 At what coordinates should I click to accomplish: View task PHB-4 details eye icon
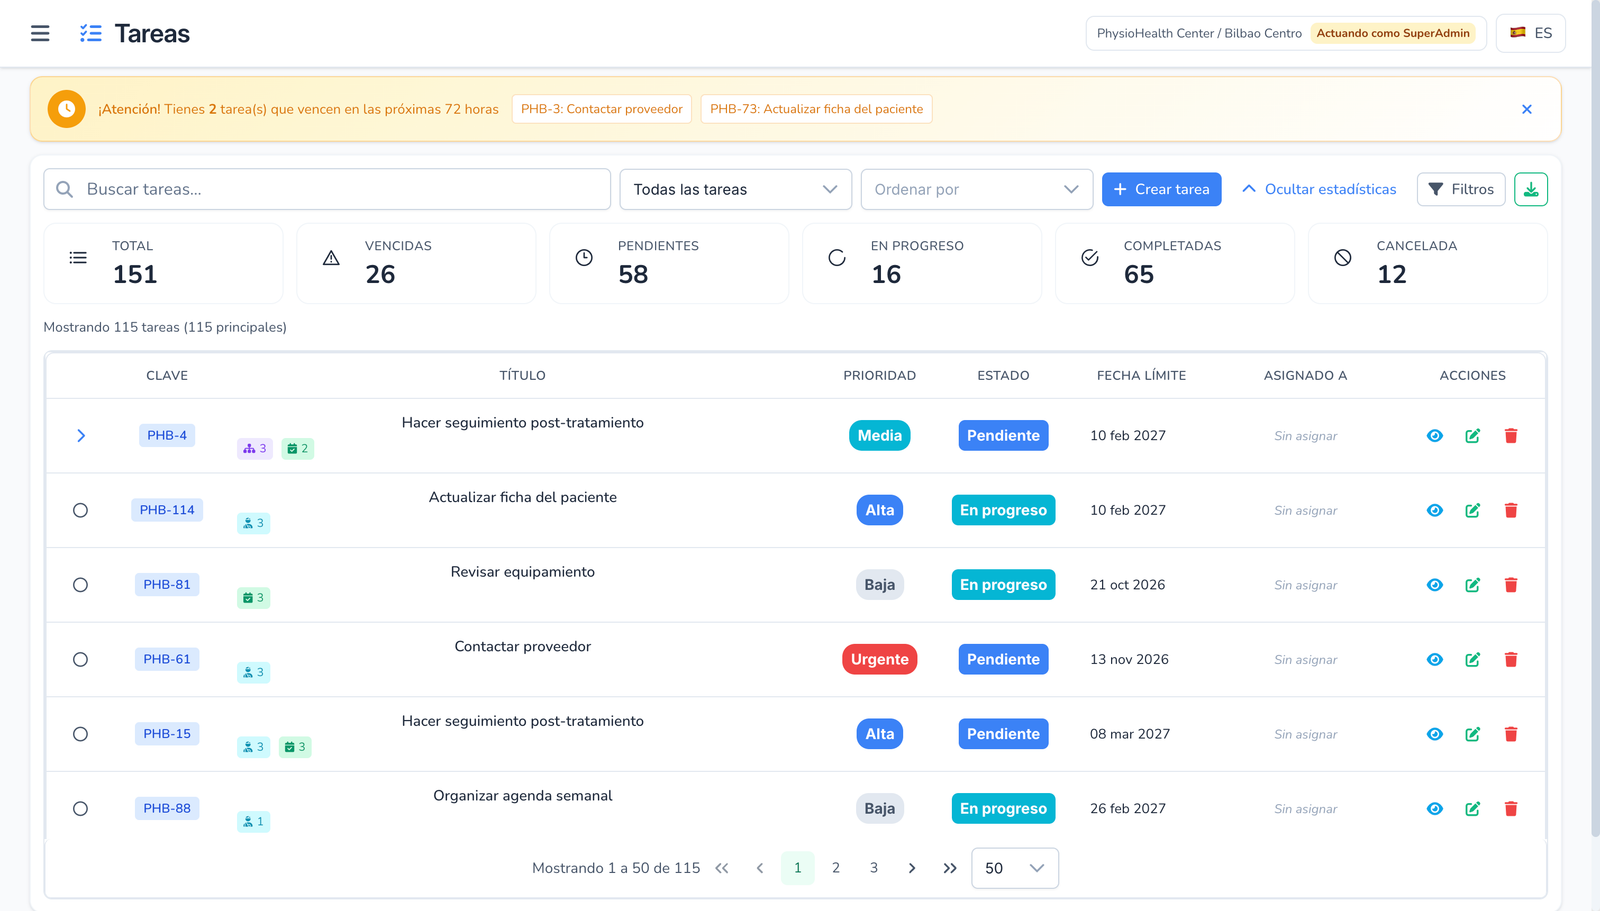pos(1434,436)
